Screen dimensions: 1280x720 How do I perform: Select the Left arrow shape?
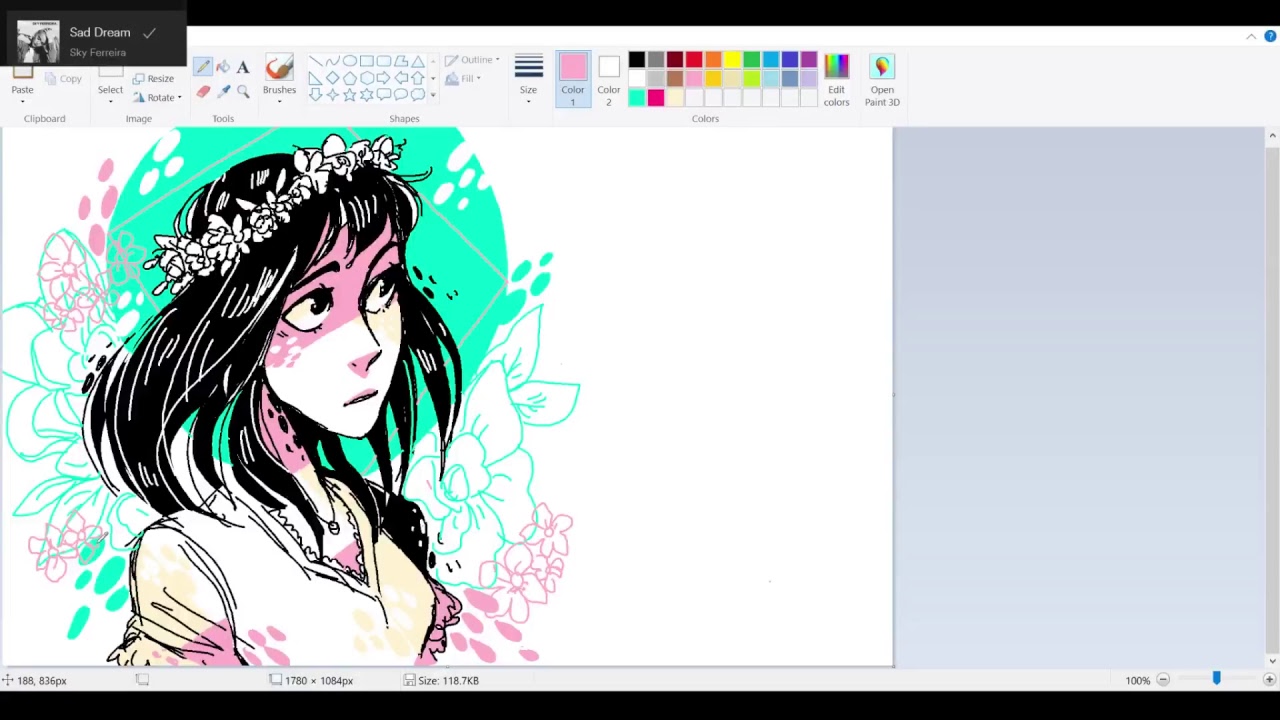(x=400, y=78)
